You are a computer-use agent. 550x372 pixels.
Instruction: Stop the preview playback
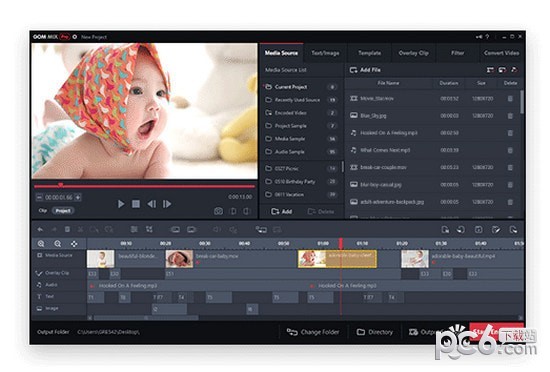136,204
